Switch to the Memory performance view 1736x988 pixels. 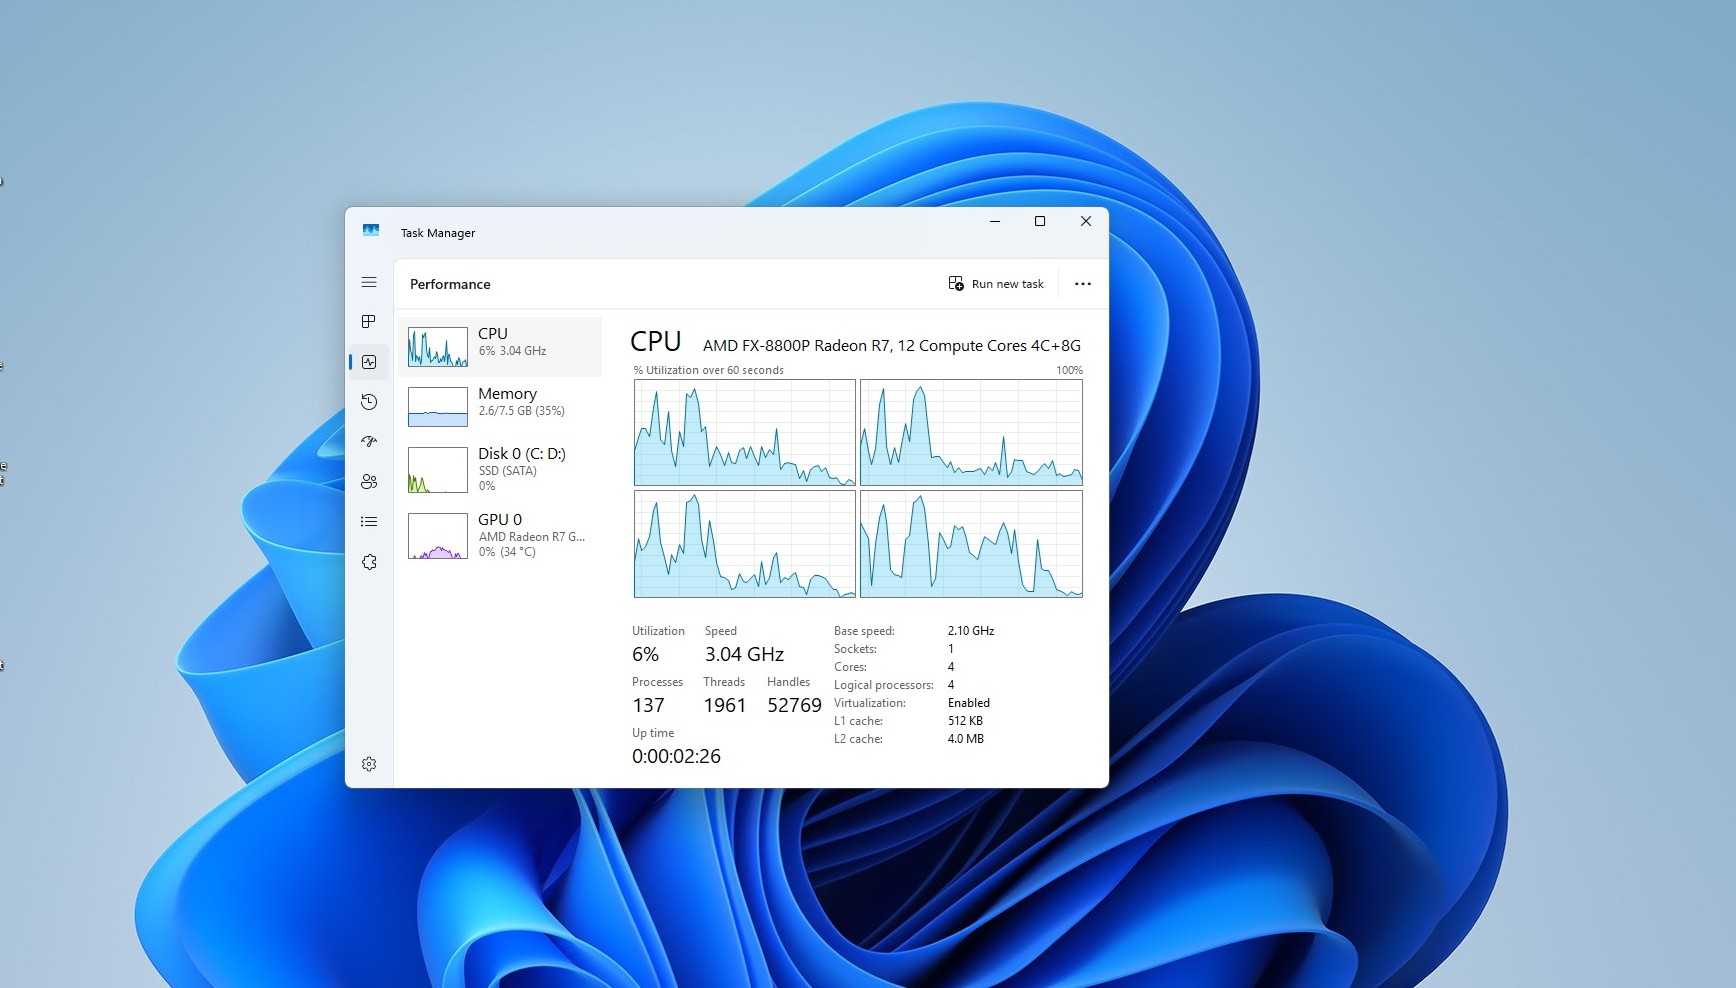pyautogui.click(x=500, y=406)
